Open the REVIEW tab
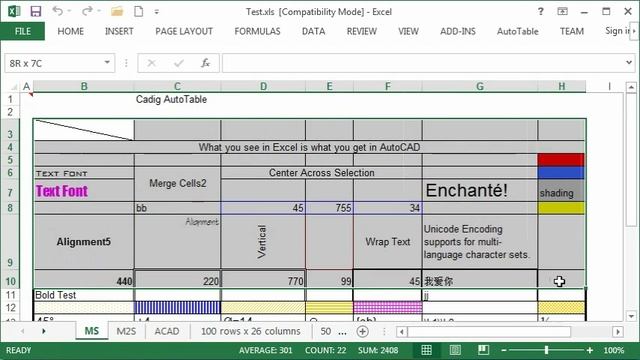This screenshot has height=360, width=640. click(362, 31)
